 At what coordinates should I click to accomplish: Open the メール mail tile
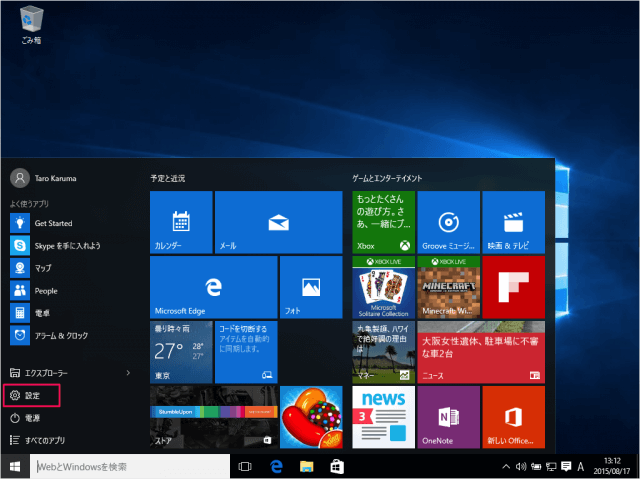(x=278, y=222)
